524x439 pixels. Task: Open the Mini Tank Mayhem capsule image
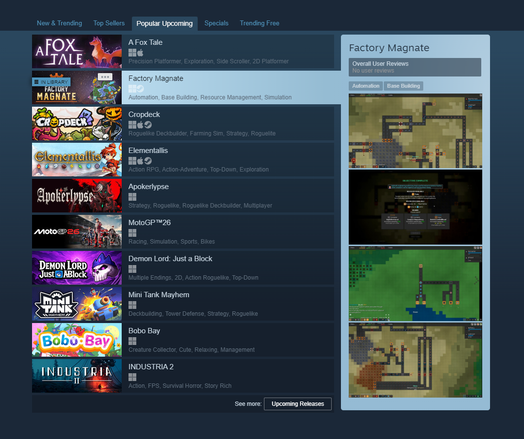77,304
